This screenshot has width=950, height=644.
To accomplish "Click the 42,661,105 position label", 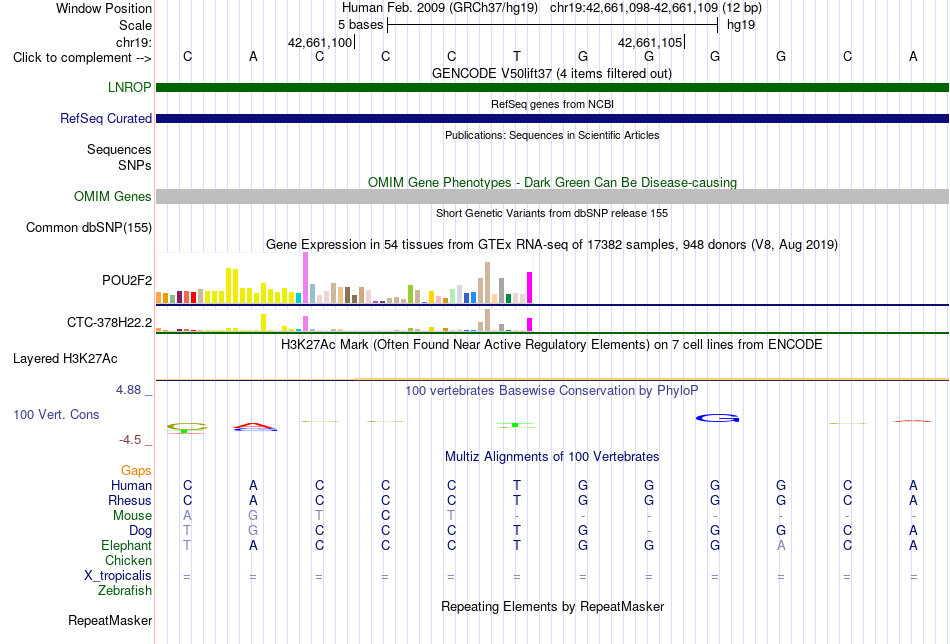I will point(650,42).
